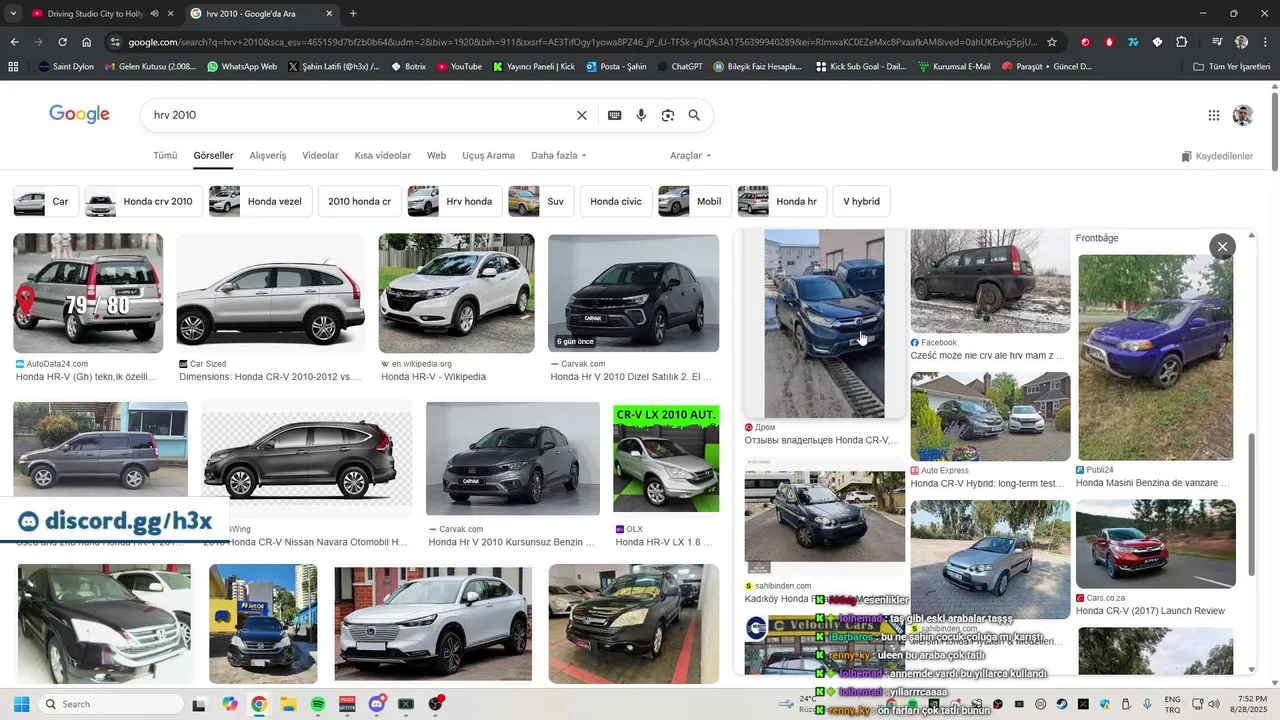This screenshot has width=1280, height=720.
Task: Open File Explorer from taskbar
Action: [x=288, y=704]
